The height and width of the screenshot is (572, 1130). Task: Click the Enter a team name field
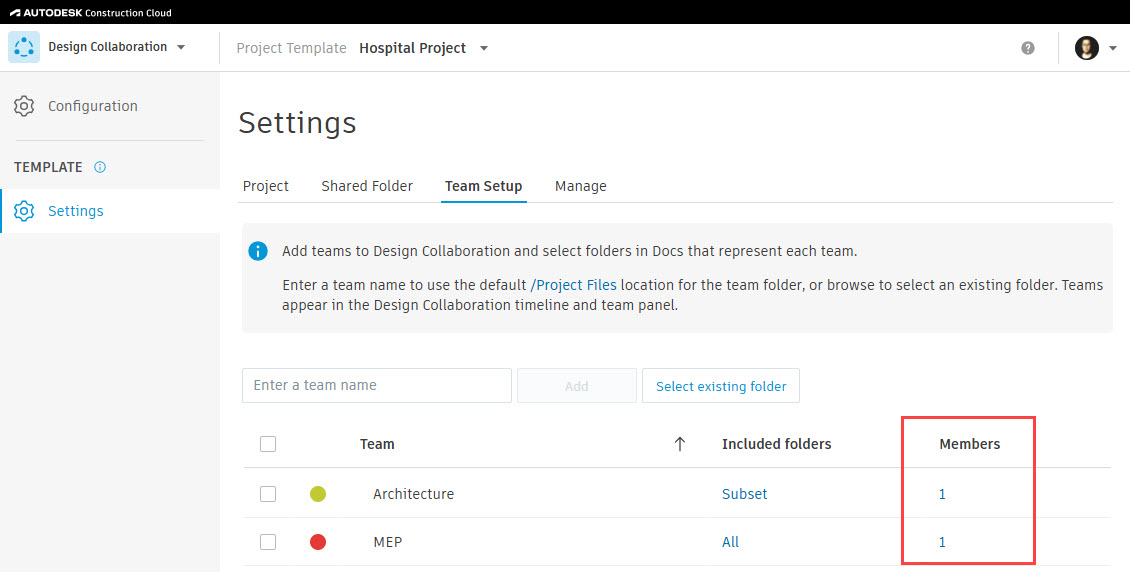click(x=377, y=385)
